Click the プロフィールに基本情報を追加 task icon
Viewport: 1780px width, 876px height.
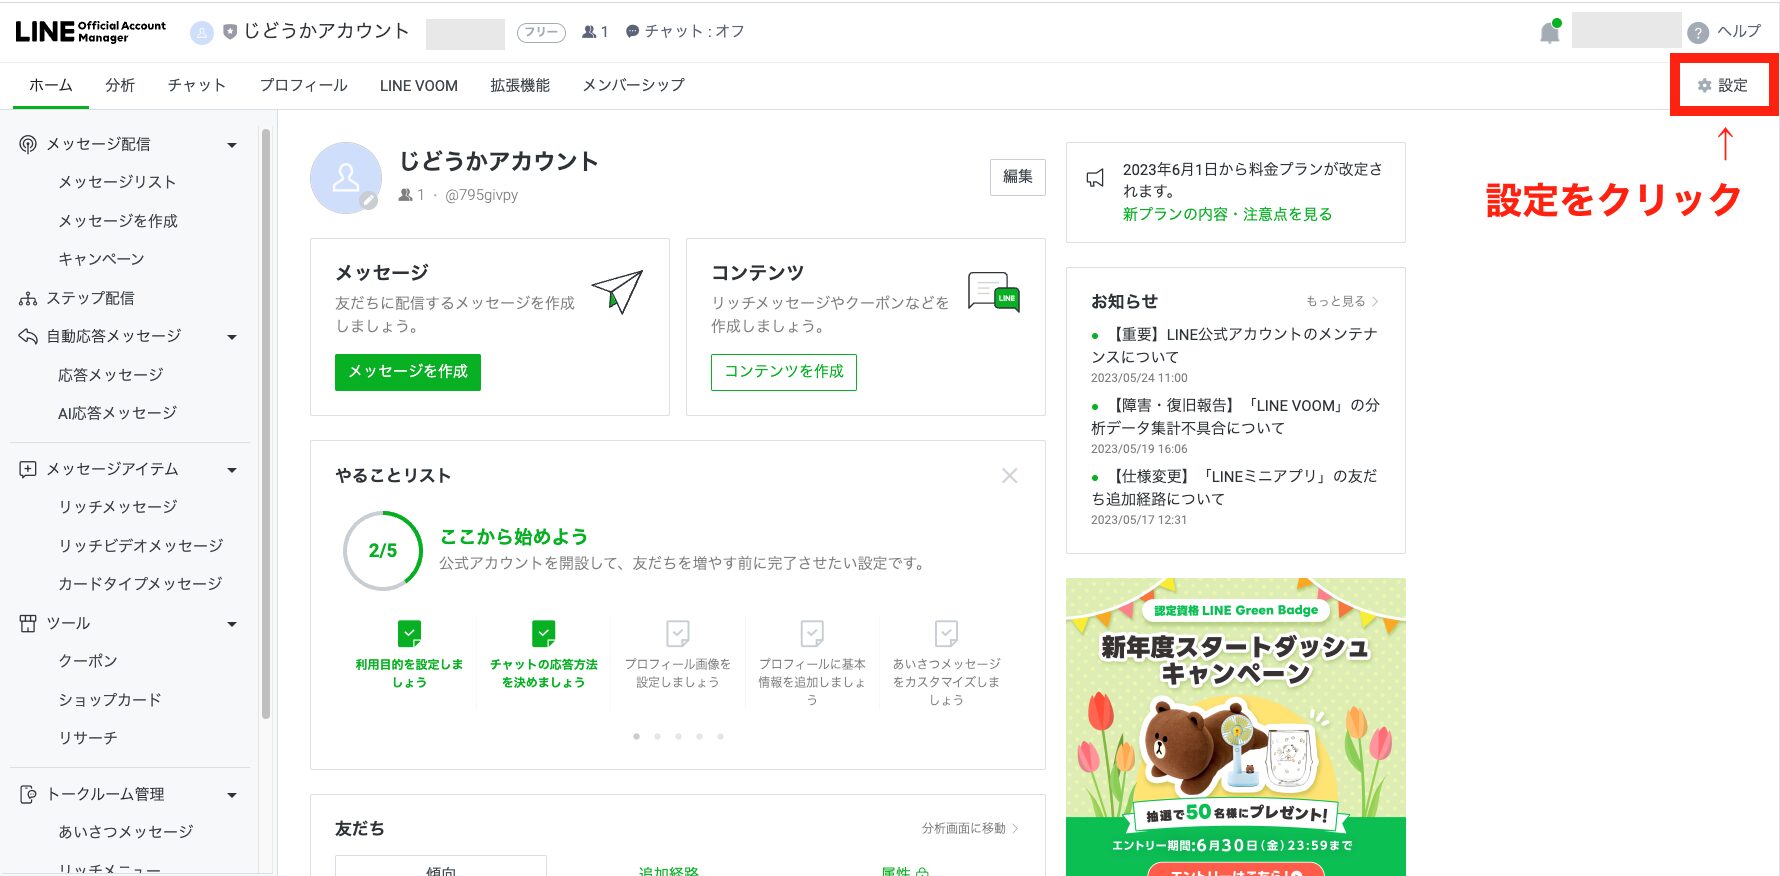812,633
